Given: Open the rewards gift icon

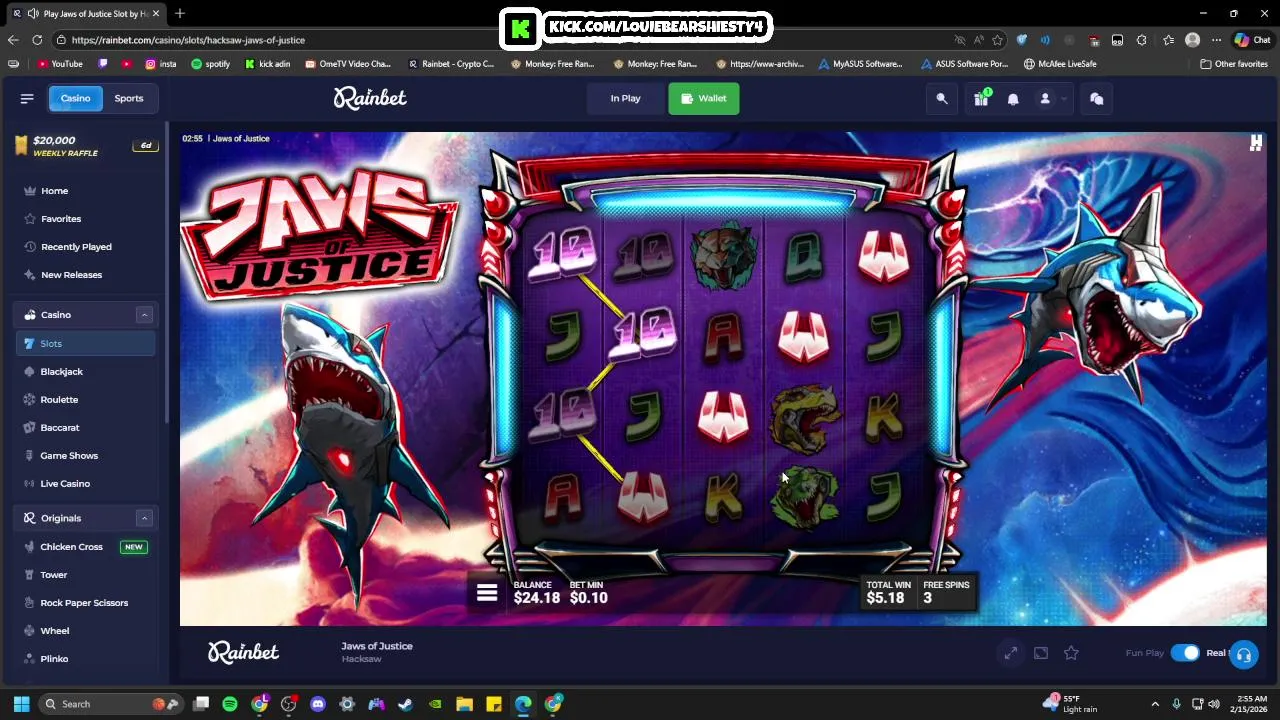Looking at the screenshot, I should click(981, 98).
